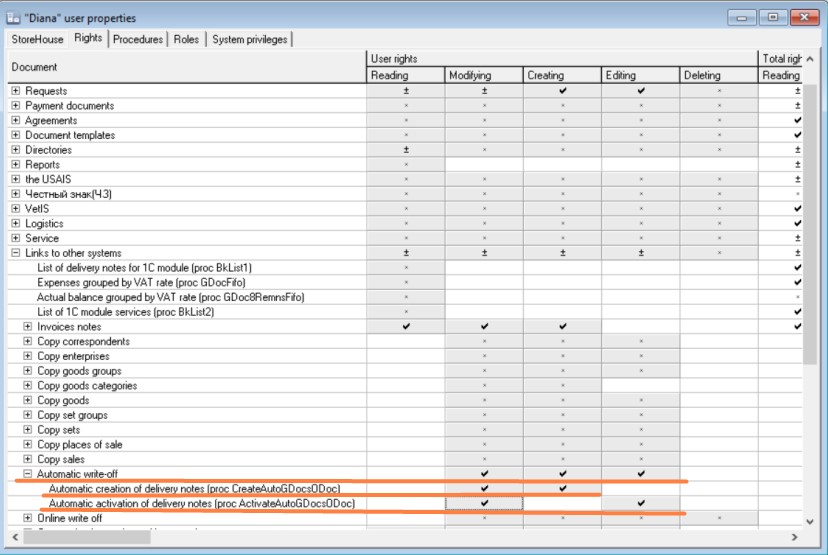Screen dimensions: 828x555
Task: Toggle Reading right for Invoices notes
Action: pos(405,327)
